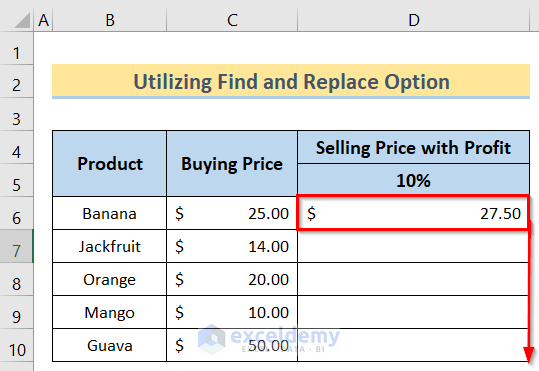The image size is (539, 371).
Task: Click the Select All corner triangle
Action: click(22, 21)
